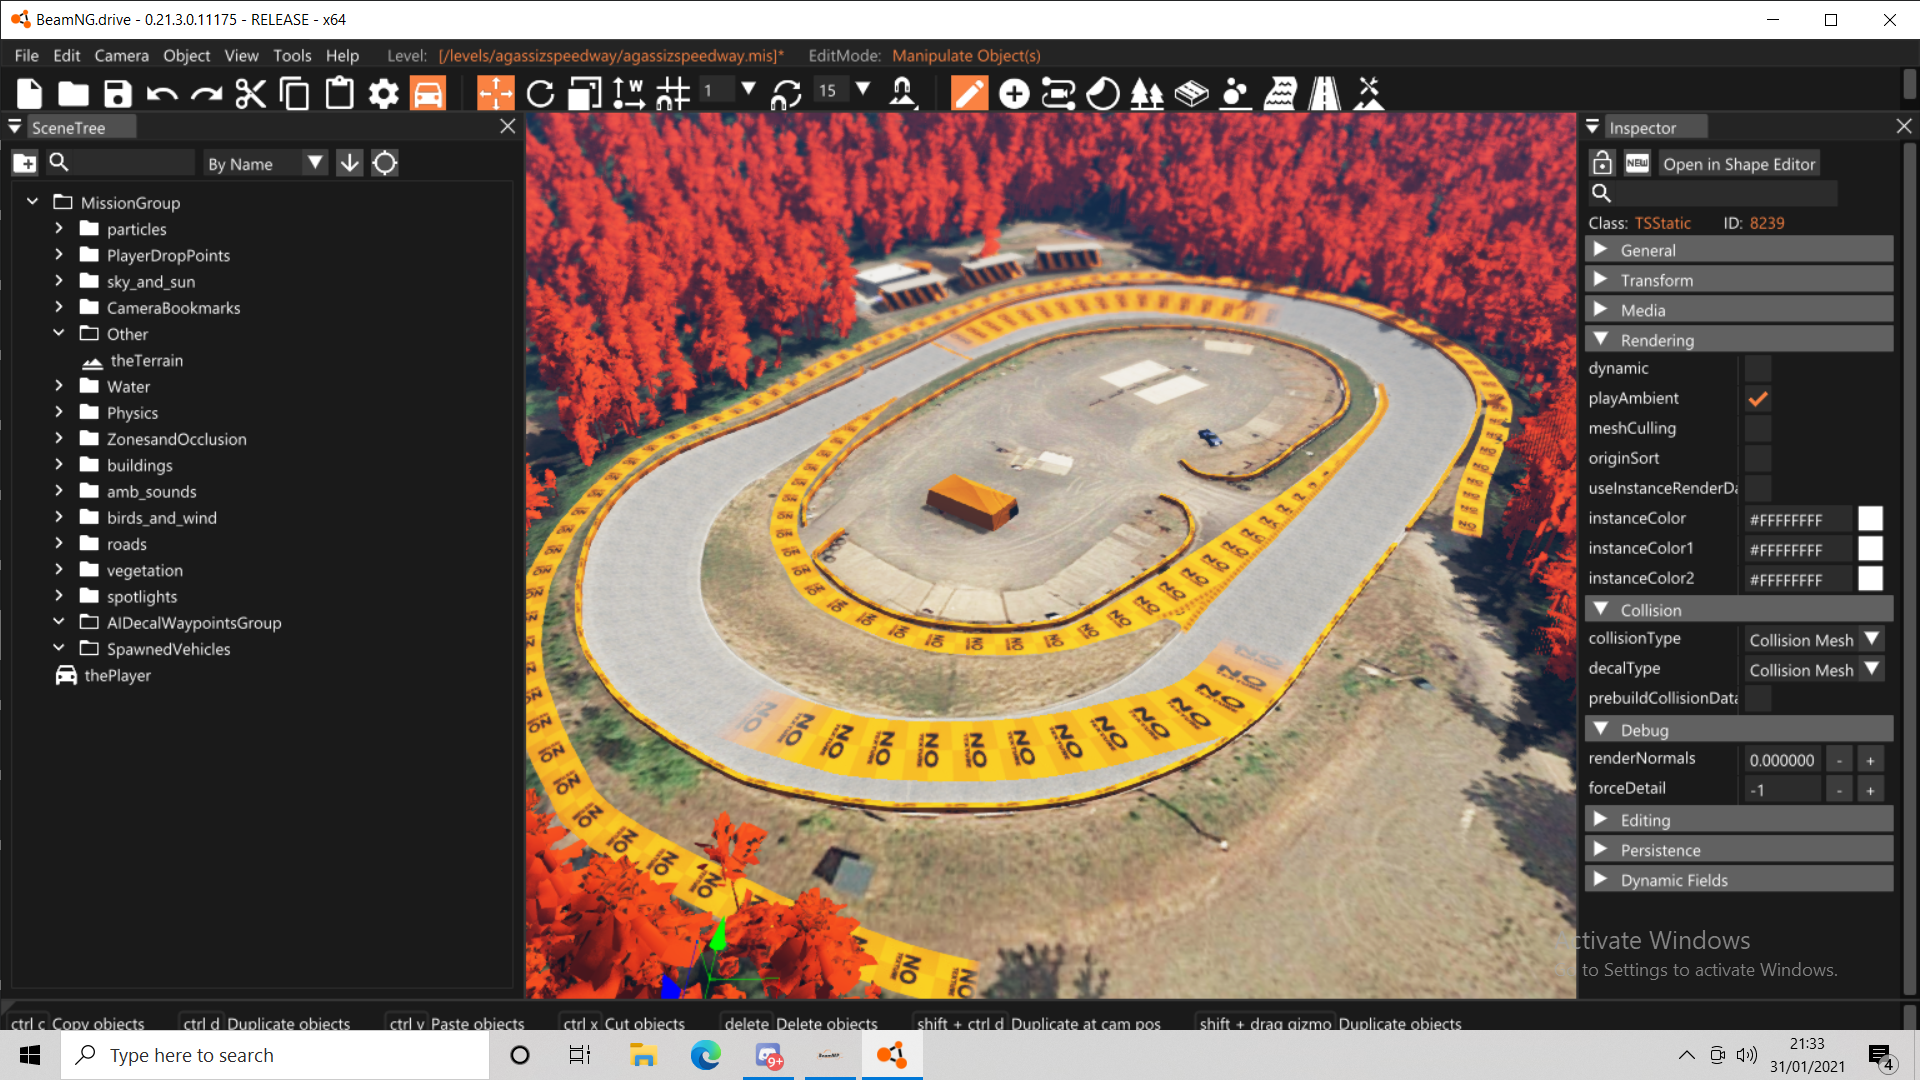This screenshot has height=1080, width=1920.
Task: Toggle rotation snapping icon
Action: pyautogui.click(x=786, y=94)
